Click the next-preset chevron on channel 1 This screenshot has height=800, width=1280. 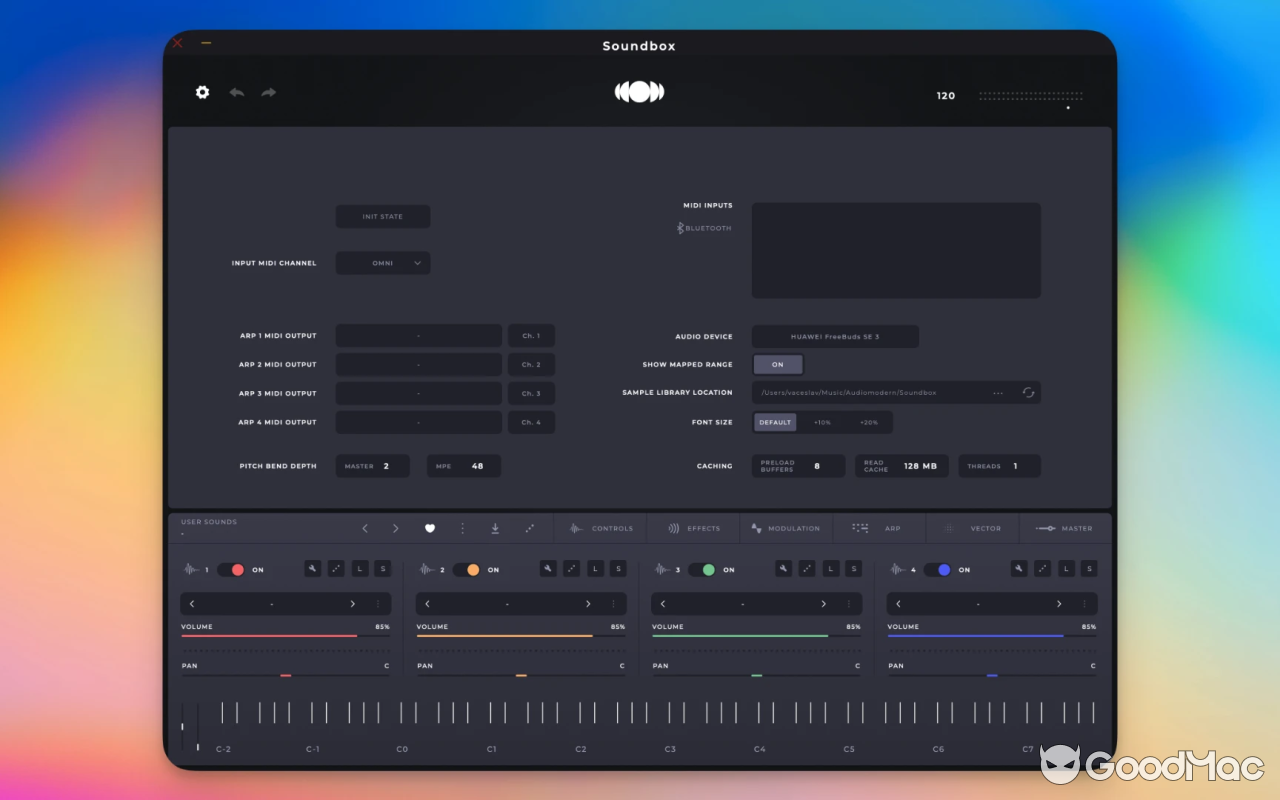click(x=352, y=603)
